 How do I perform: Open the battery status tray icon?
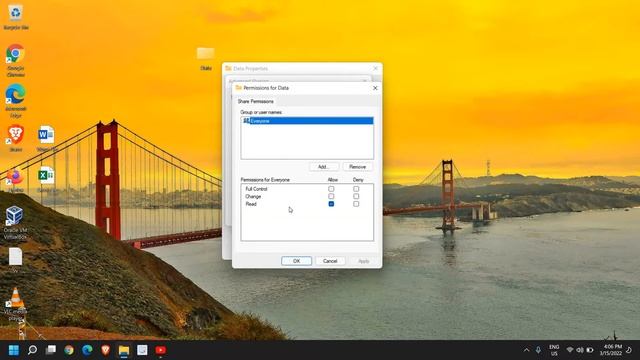pyautogui.click(x=590, y=350)
